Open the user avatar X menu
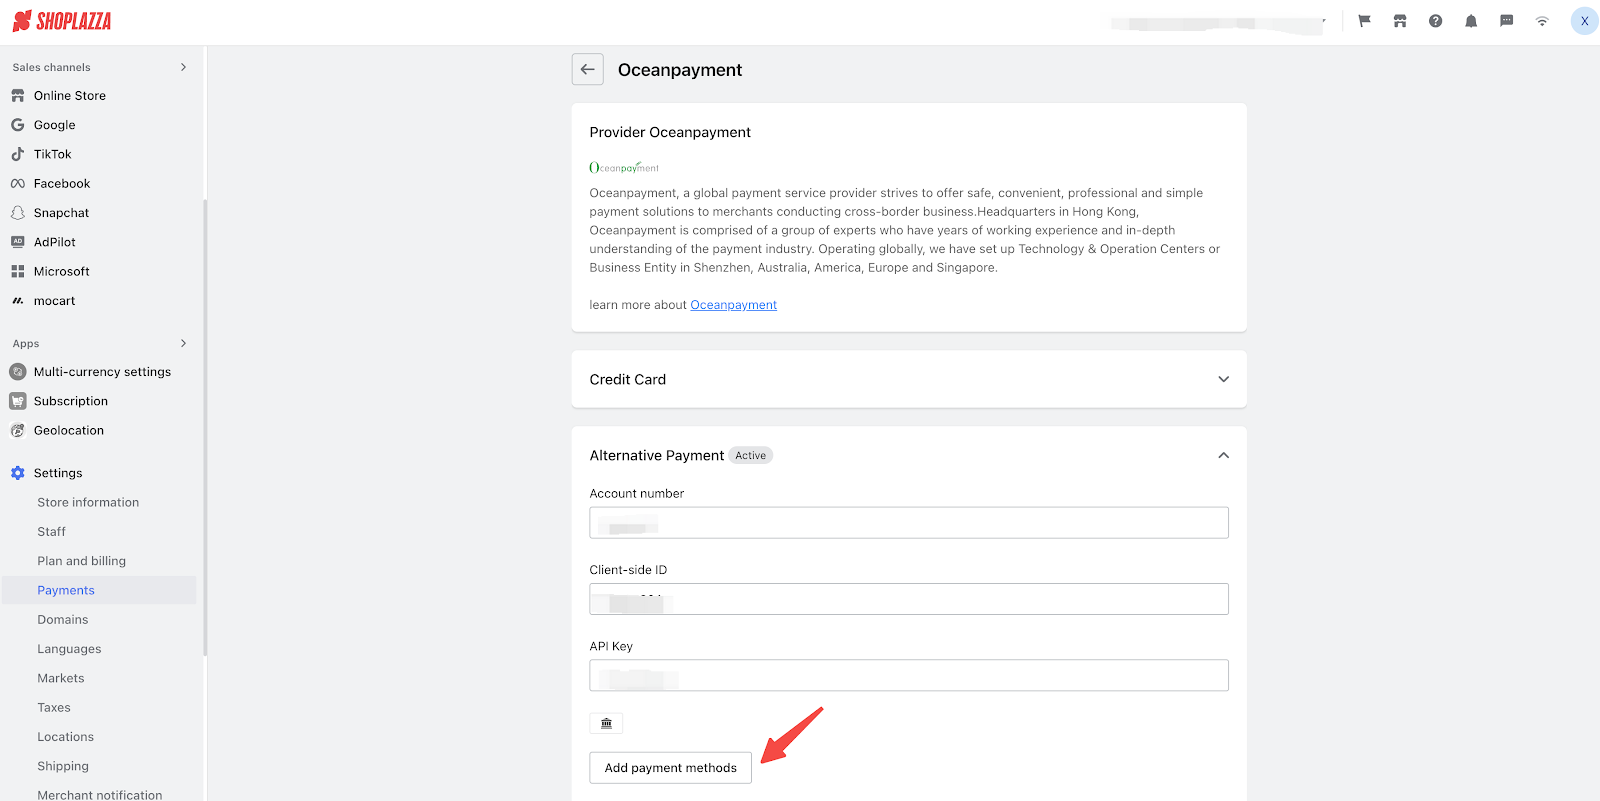Screen dimensions: 1600x801 [x=1584, y=21]
